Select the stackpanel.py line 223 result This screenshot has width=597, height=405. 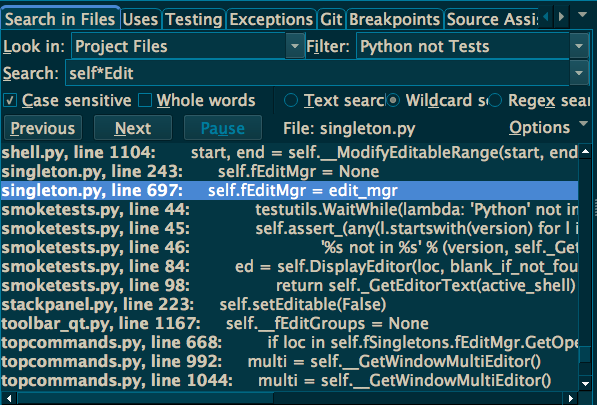[289, 305]
